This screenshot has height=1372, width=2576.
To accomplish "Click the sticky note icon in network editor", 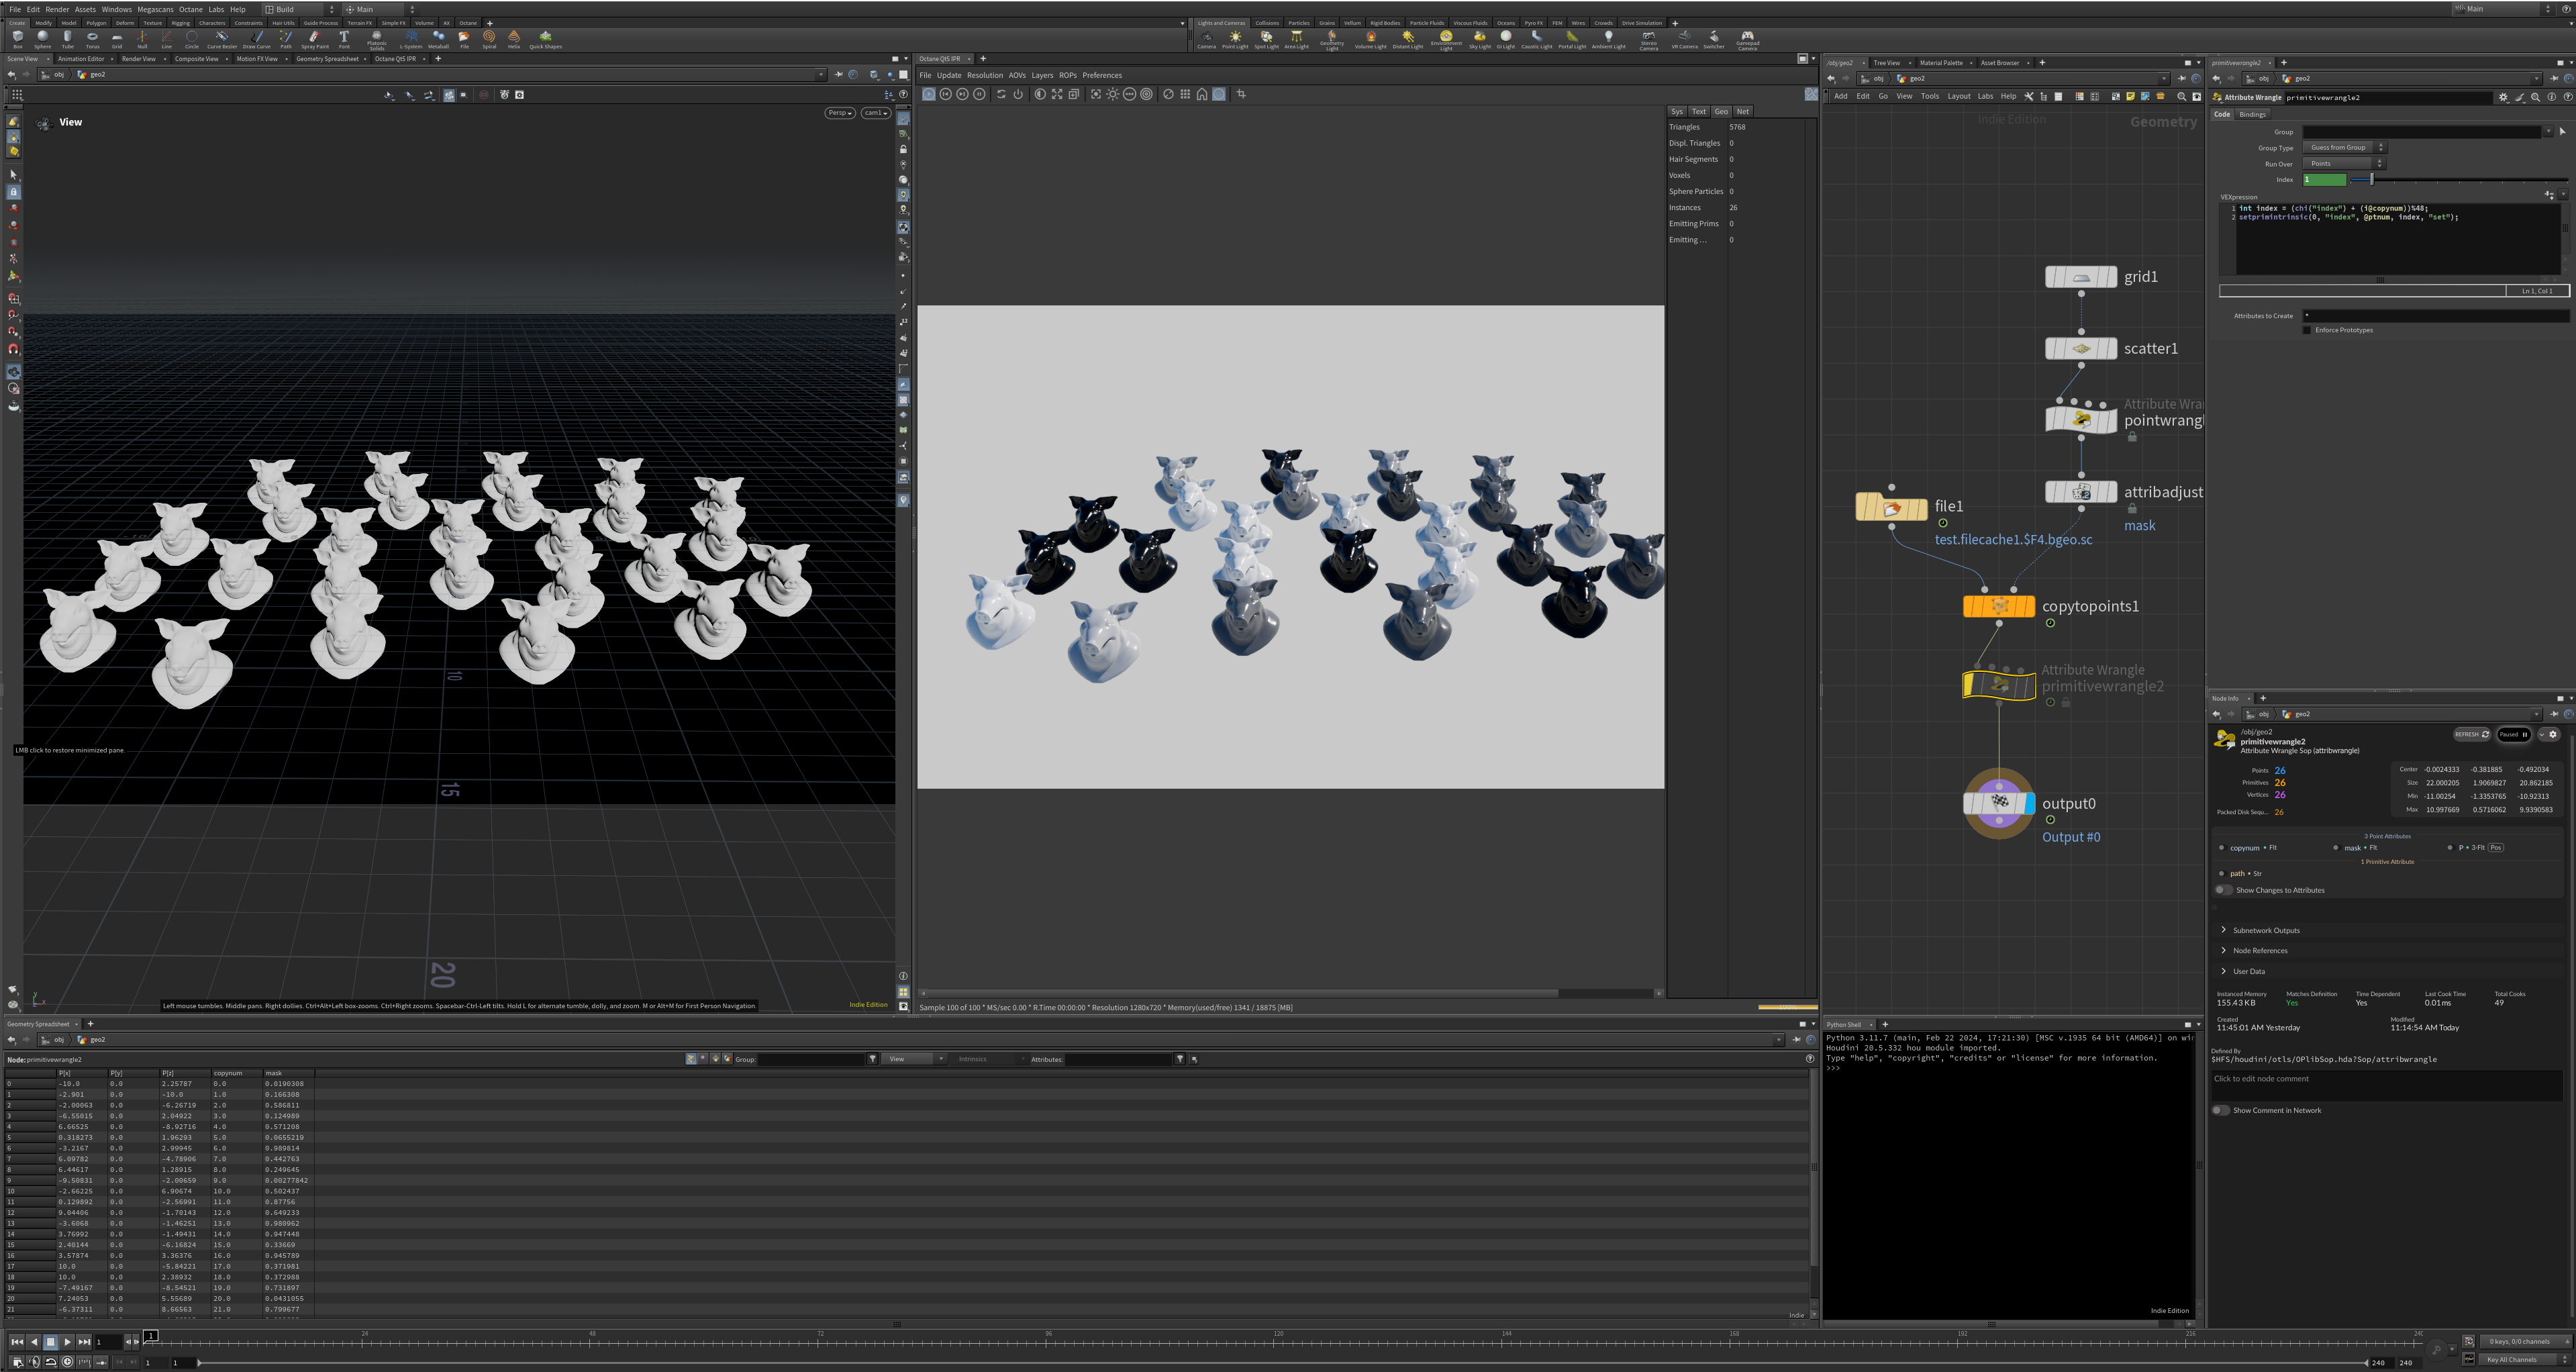I will coord(2130,97).
